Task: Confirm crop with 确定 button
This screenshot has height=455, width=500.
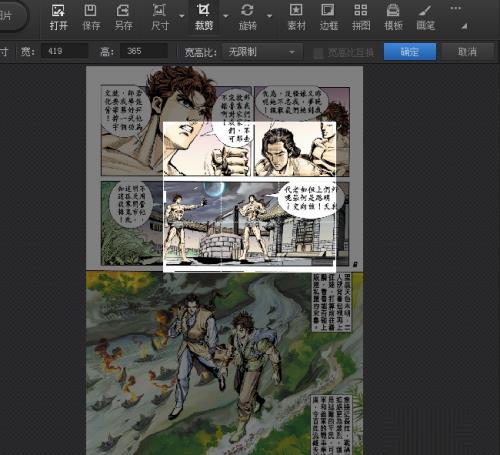Action: pyautogui.click(x=410, y=52)
